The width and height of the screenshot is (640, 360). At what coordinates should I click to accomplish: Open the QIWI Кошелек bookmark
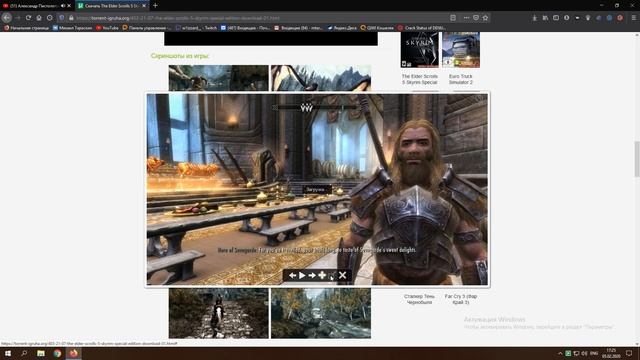click(x=377, y=28)
